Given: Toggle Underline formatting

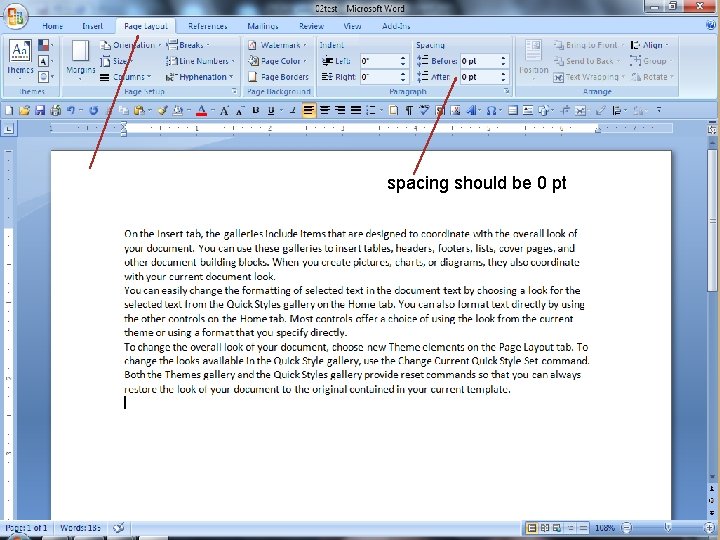Looking at the screenshot, I should (271, 110).
